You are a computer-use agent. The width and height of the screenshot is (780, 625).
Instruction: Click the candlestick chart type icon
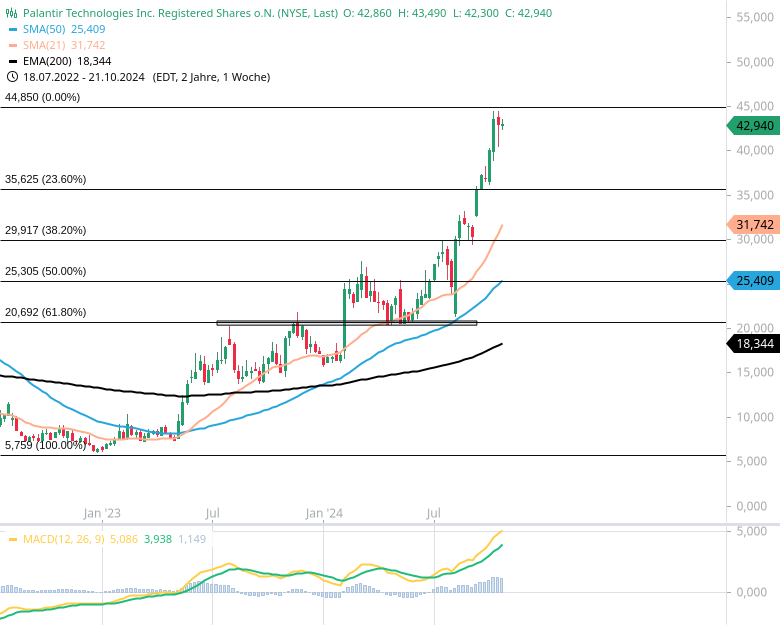click(11, 14)
